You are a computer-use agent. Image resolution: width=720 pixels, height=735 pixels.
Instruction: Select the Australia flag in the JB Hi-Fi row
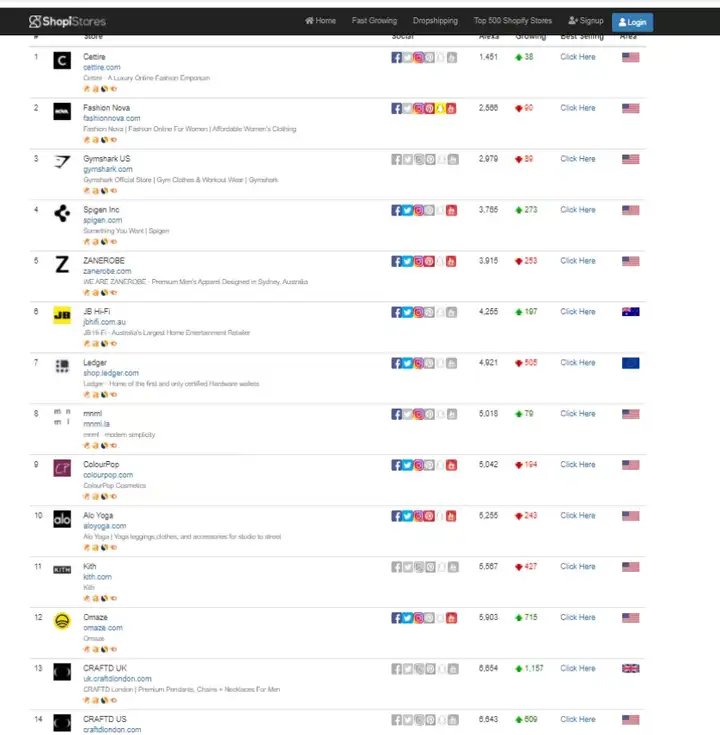tap(630, 312)
